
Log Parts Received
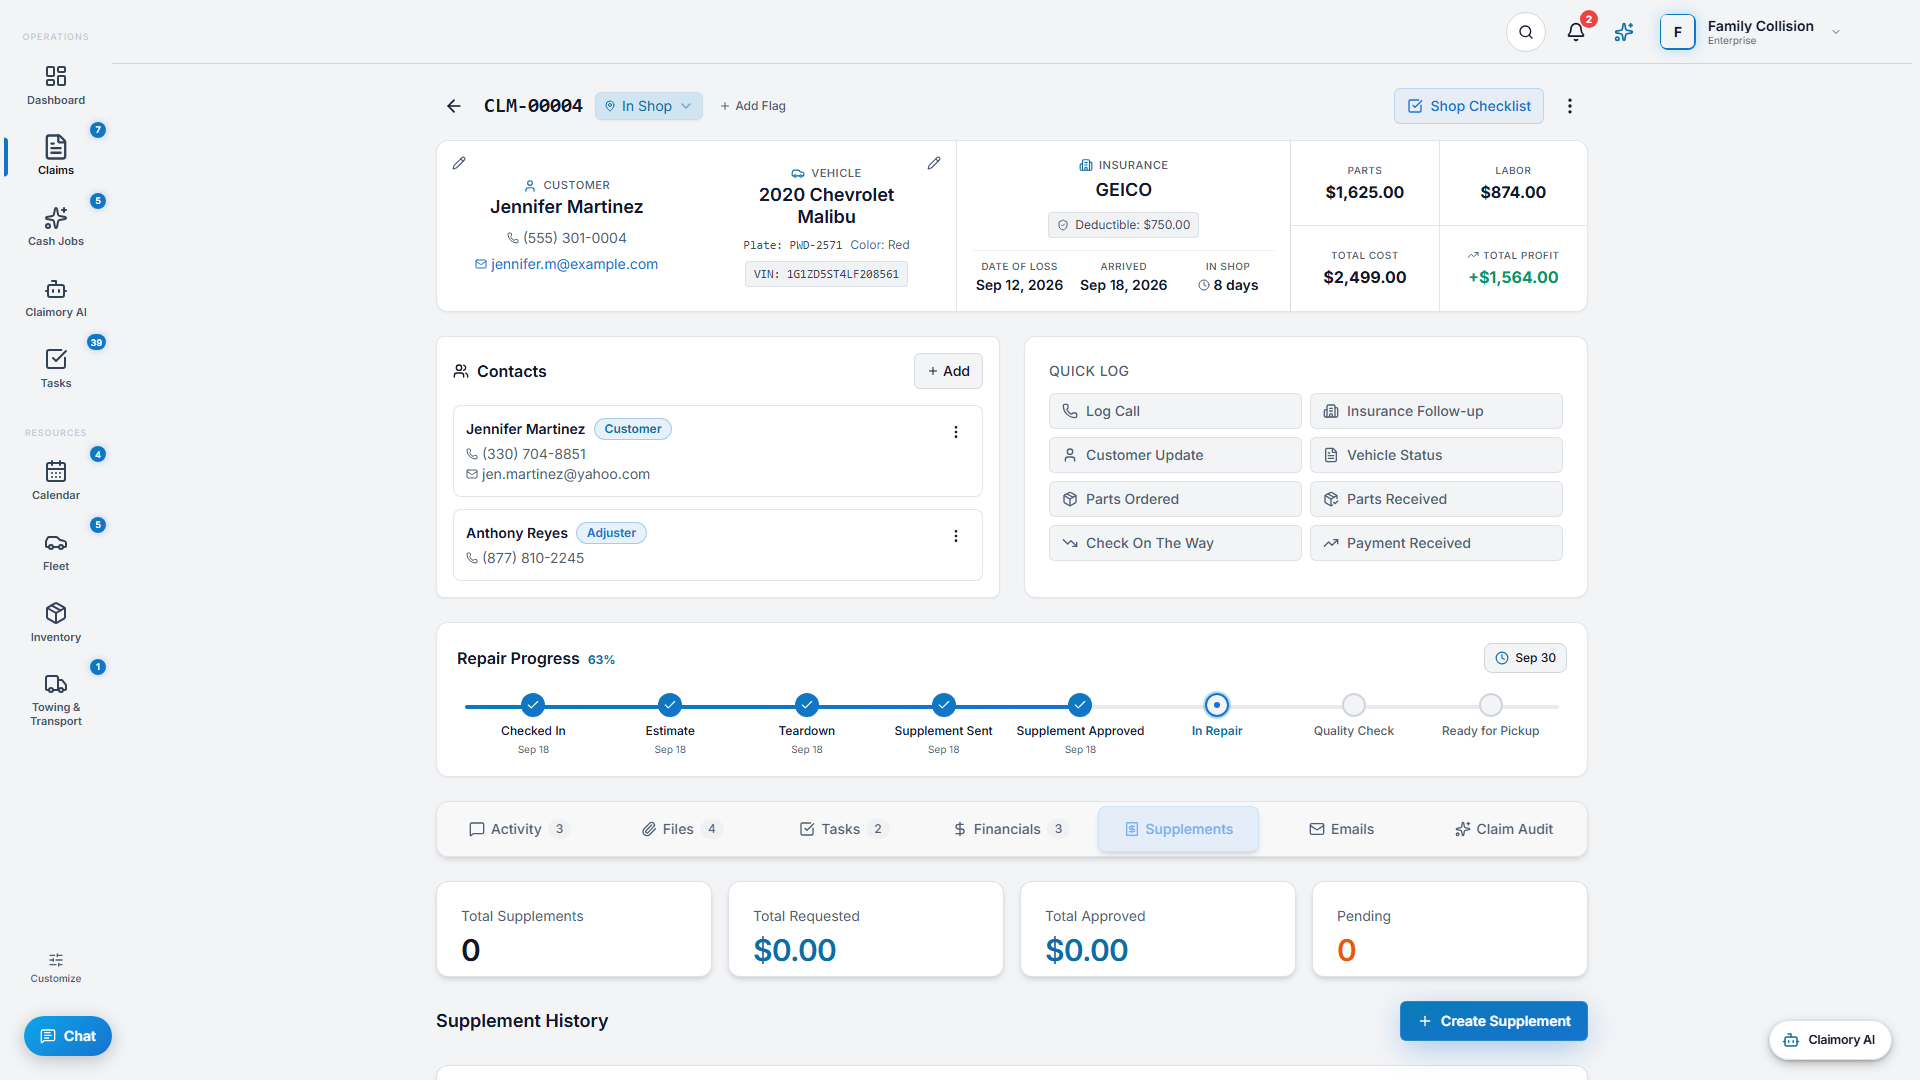[x=1436, y=499]
